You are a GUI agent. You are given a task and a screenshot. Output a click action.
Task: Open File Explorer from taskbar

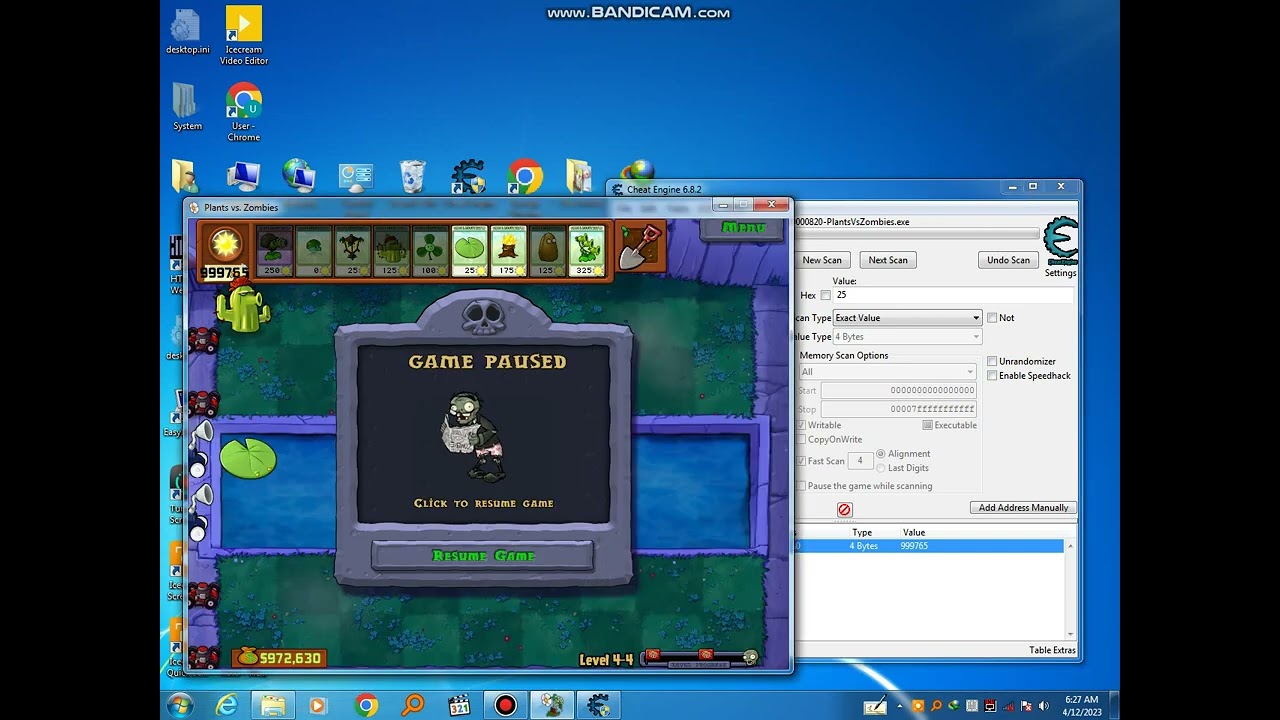273,705
